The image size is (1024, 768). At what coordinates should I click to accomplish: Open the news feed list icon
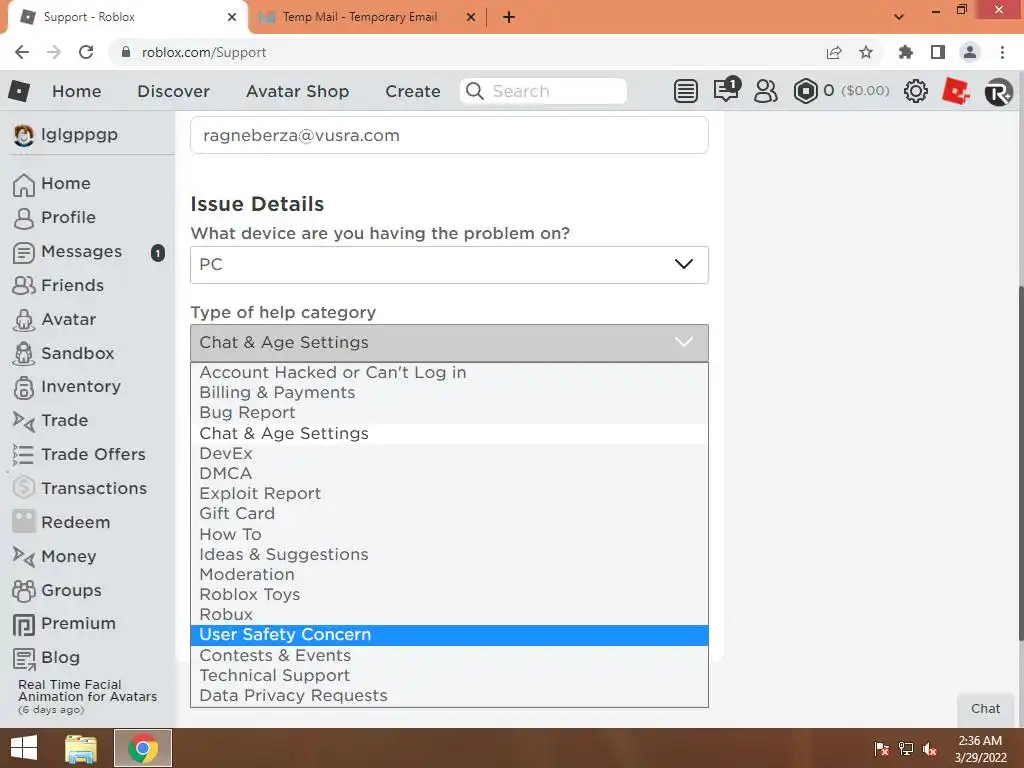click(686, 91)
